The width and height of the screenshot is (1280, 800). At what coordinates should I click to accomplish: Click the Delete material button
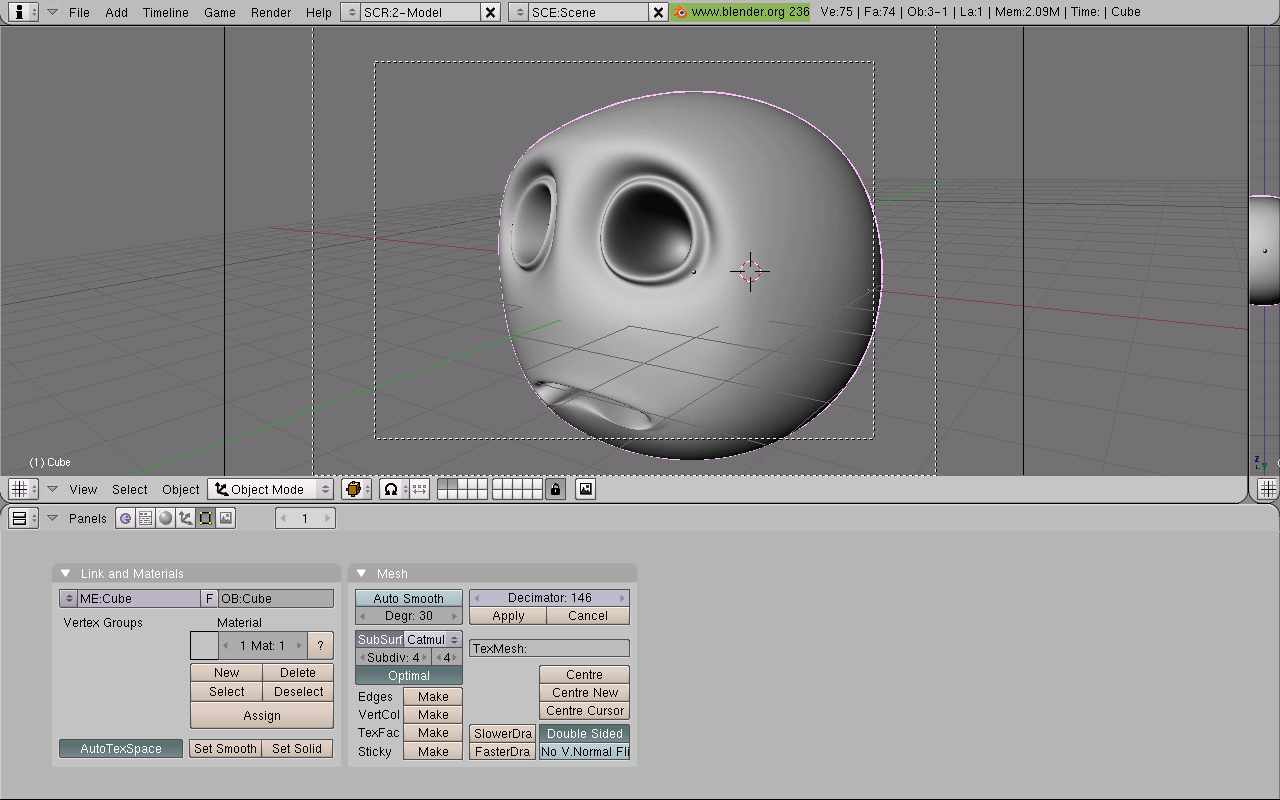pyautogui.click(x=298, y=673)
